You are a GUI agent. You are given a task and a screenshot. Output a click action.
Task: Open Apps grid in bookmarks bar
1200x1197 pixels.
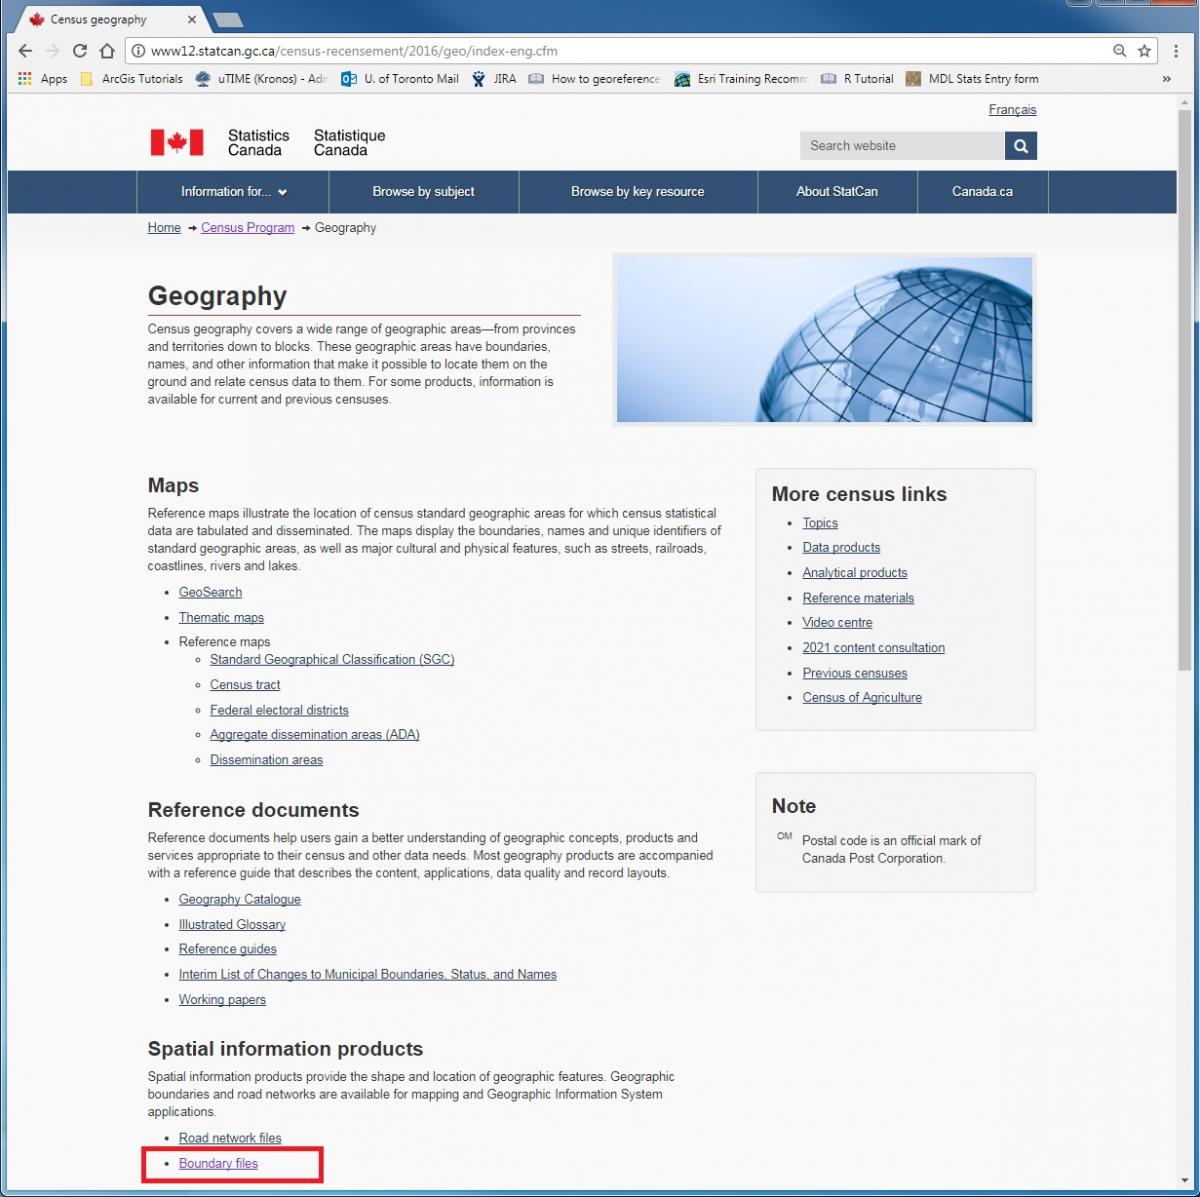pos(43,79)
